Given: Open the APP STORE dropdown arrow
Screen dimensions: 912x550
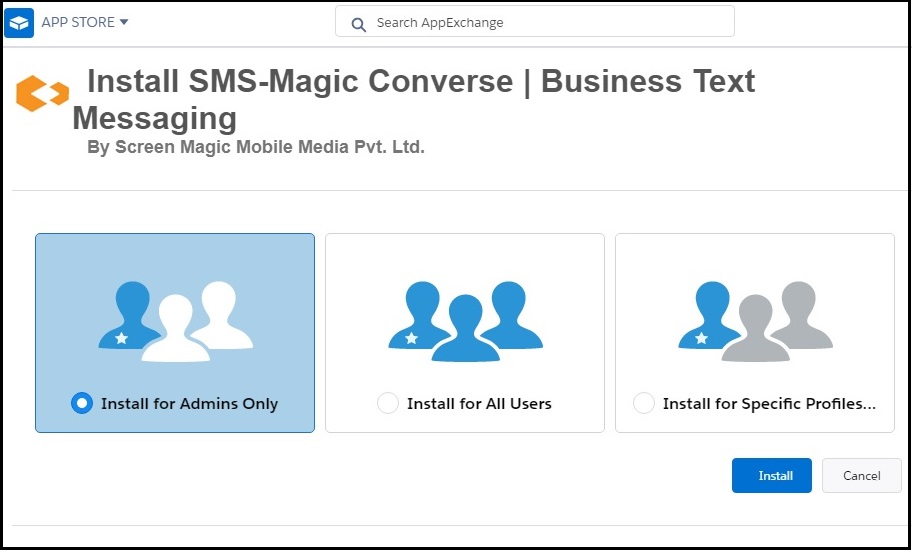Looking at the screenshot, I should [124, 22].
